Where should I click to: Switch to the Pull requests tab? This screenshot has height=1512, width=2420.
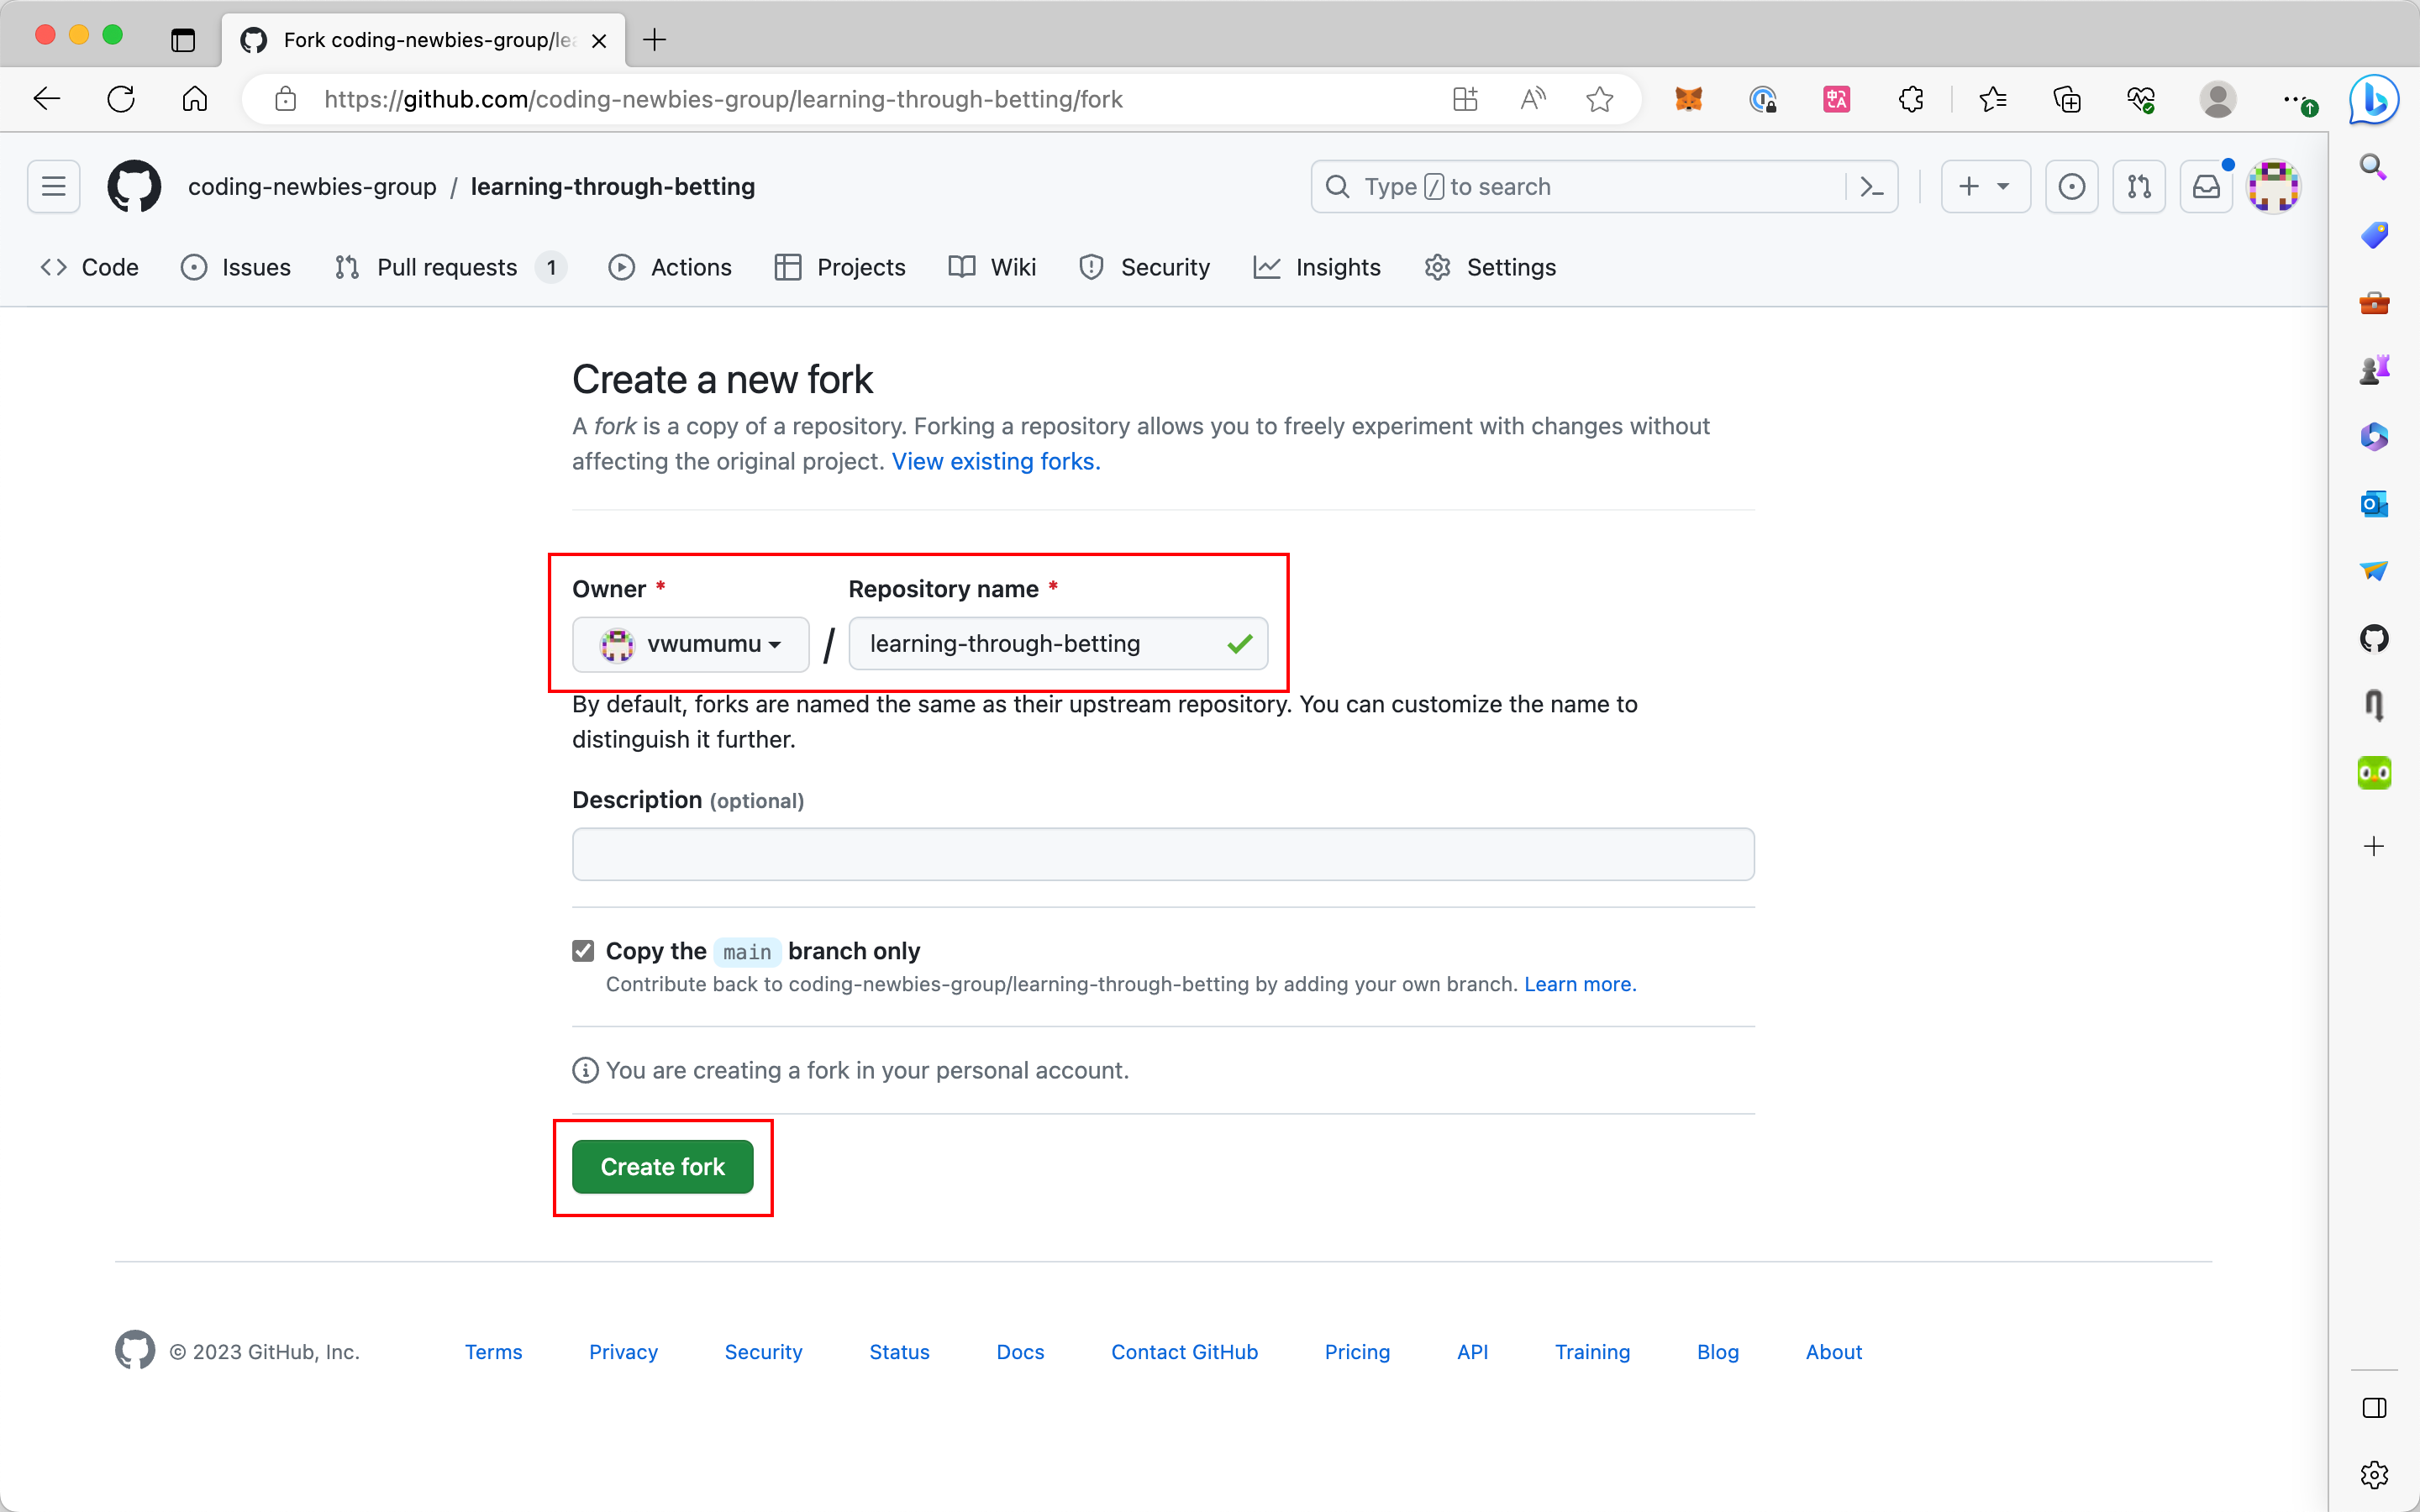tap(447, 267)
